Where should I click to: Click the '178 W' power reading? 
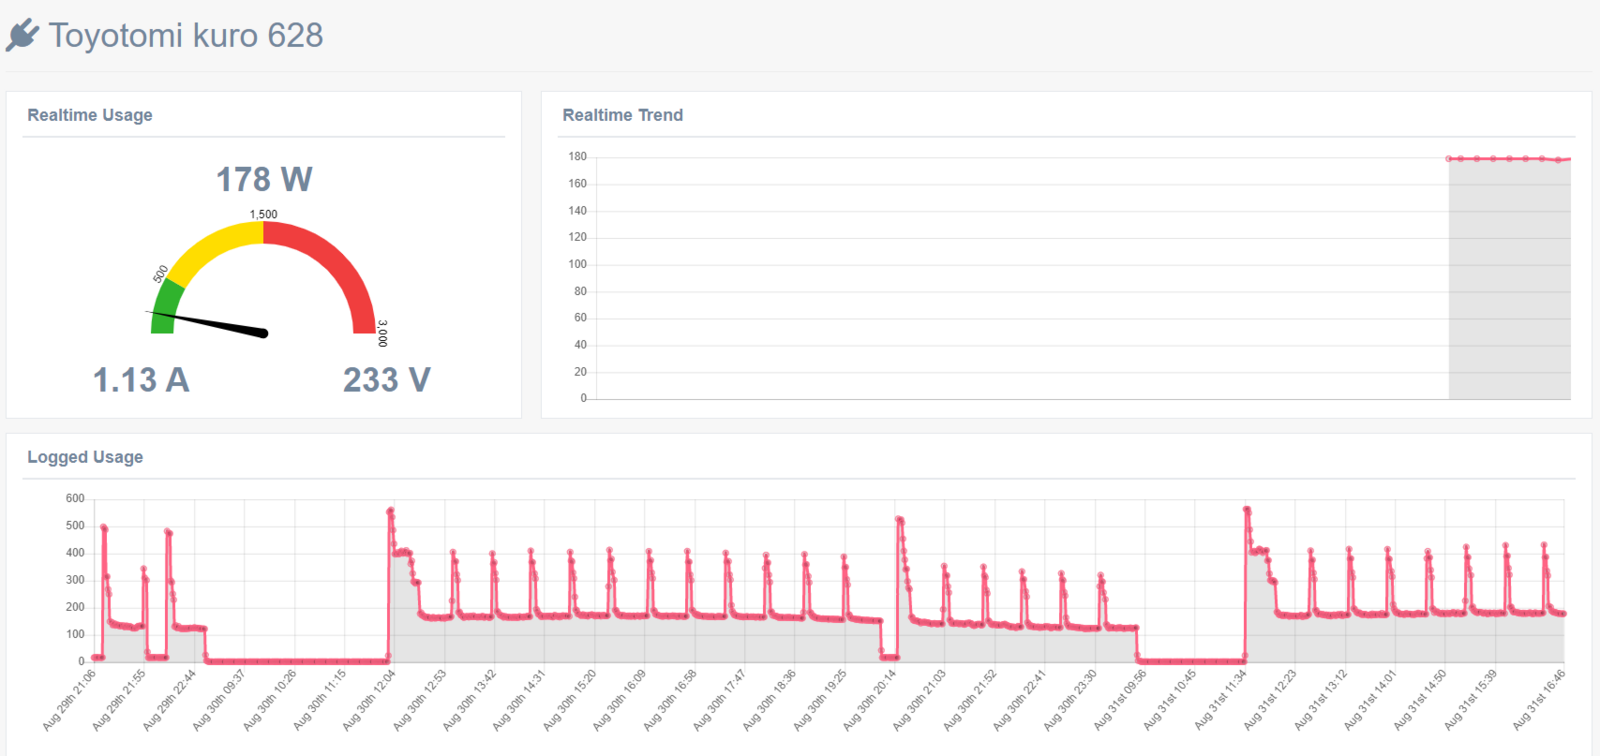pos(264,179)
